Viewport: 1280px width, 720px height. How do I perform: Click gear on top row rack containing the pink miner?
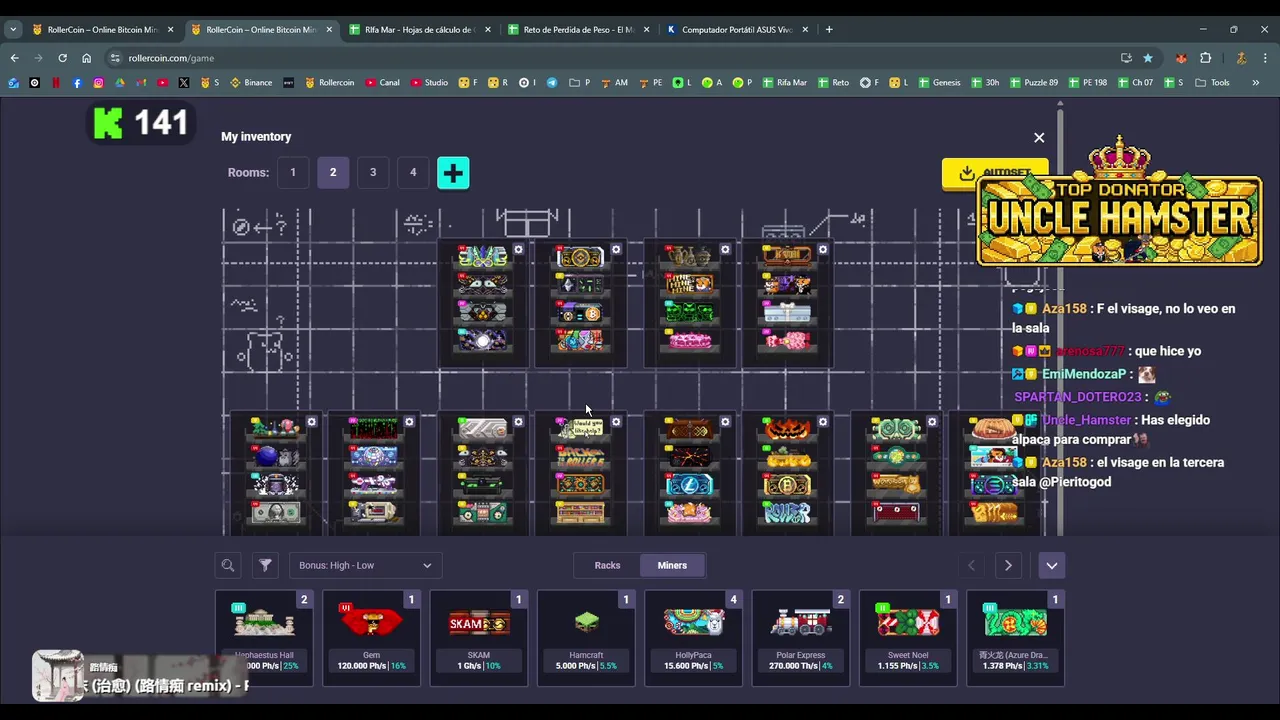click(725, 249)
